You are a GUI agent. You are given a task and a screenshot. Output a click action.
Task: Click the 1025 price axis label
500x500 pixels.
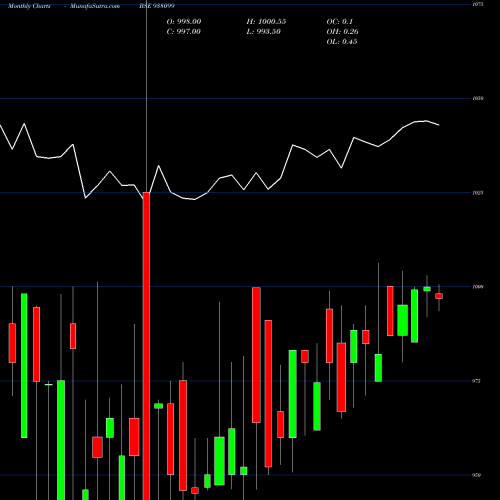478,193
